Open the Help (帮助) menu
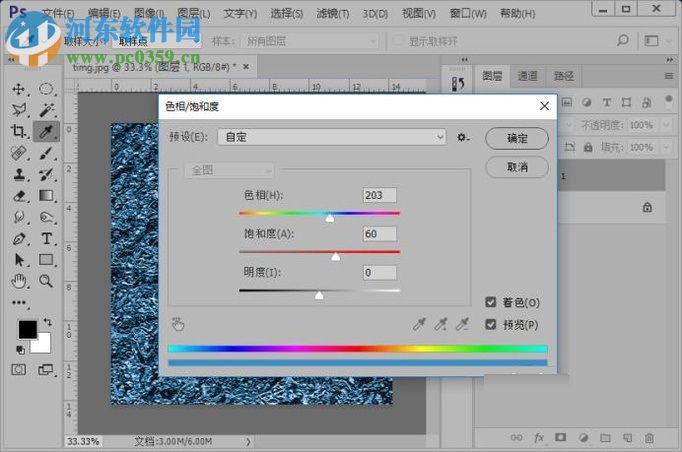This screenshot has width=682, height=452. pos(518,14)
